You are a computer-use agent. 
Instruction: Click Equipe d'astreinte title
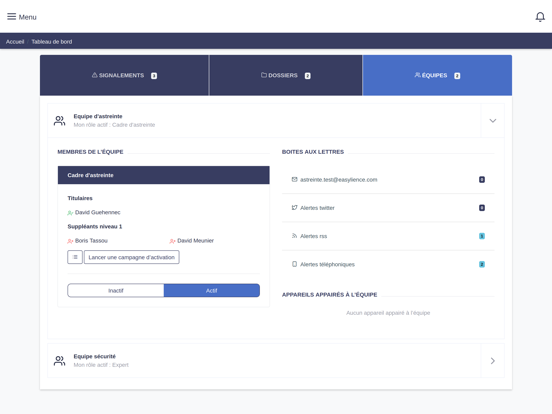pyautogui.click(x=98, y=116)
